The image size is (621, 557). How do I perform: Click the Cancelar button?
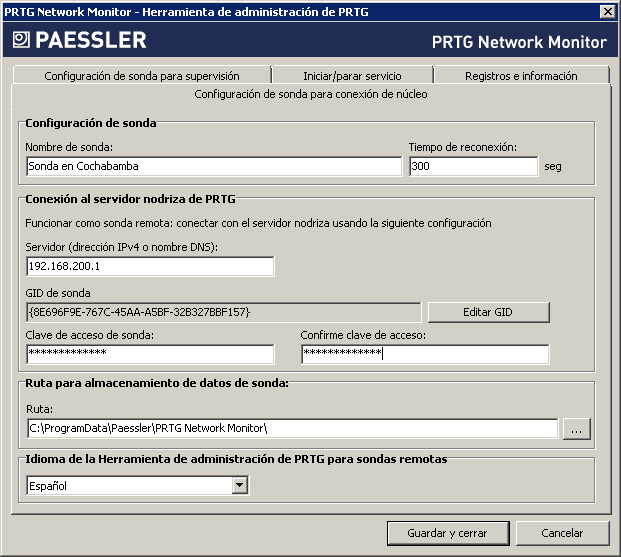562,533
